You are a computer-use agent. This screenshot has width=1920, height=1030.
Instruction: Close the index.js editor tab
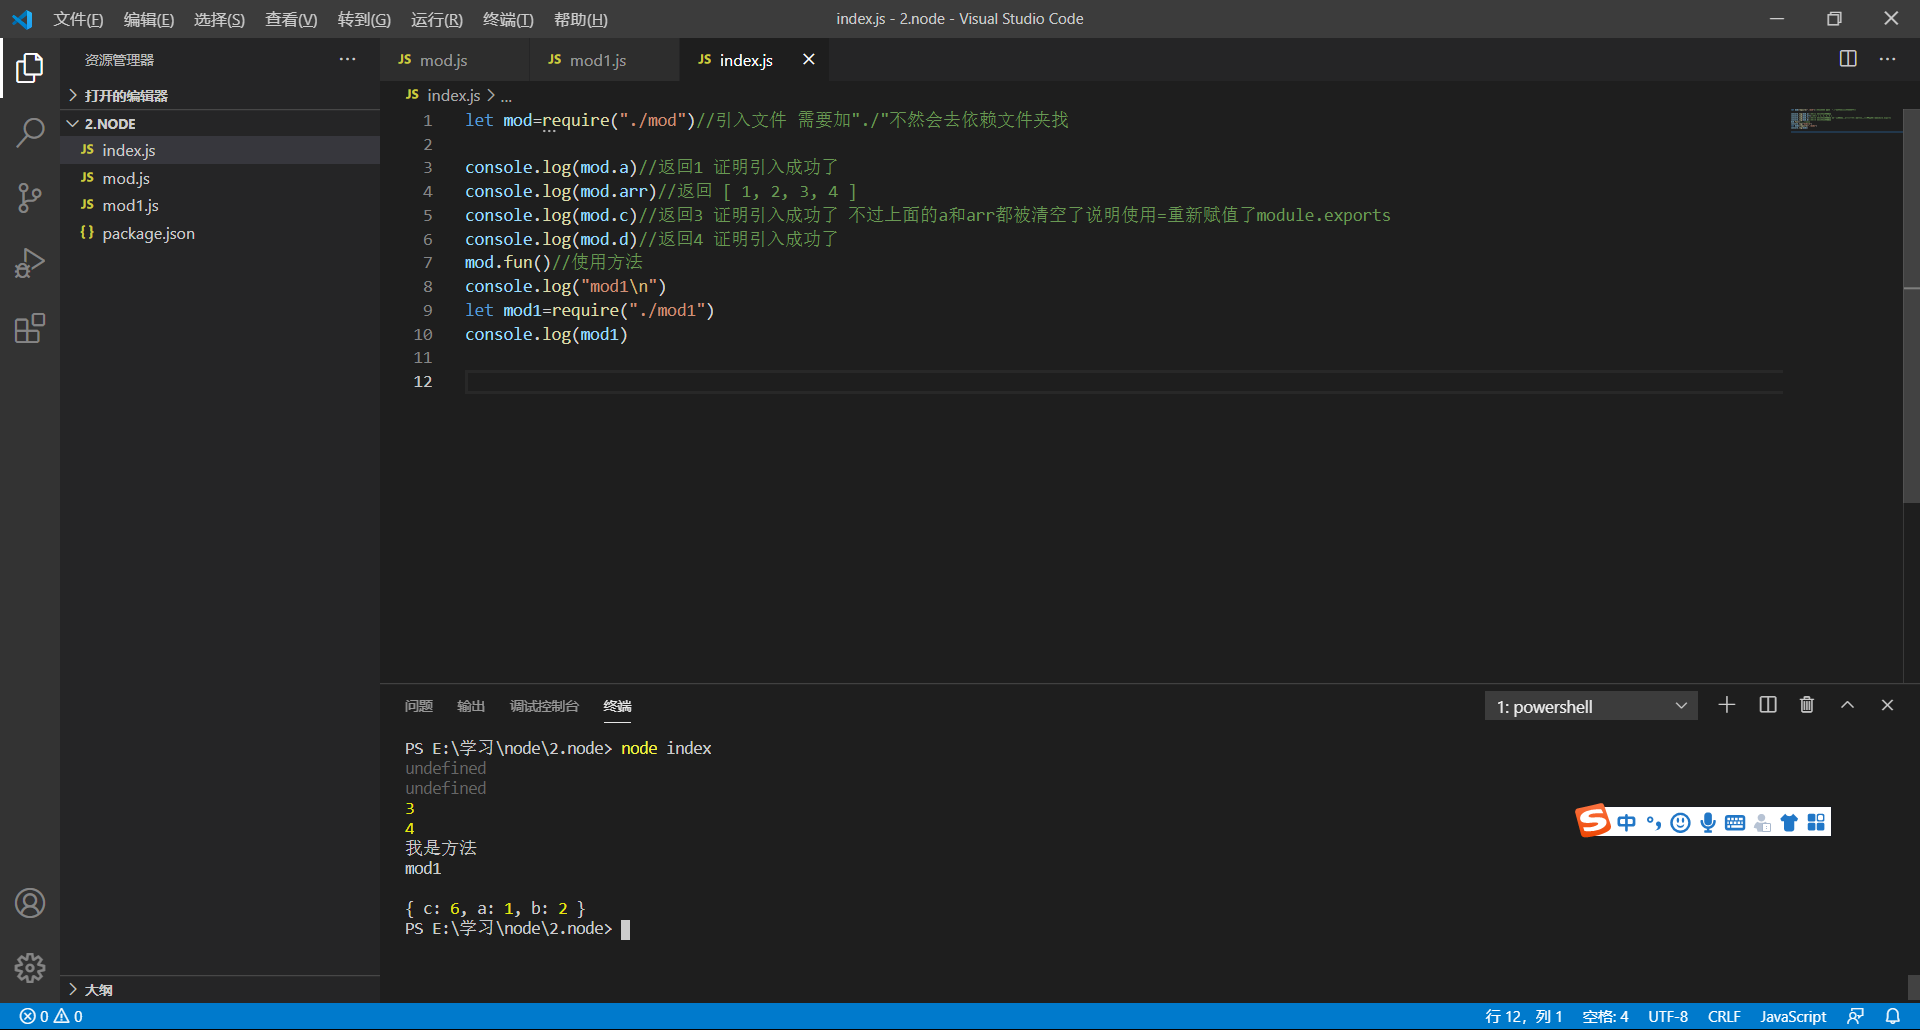pyautogui.click(x=808, y=59)
